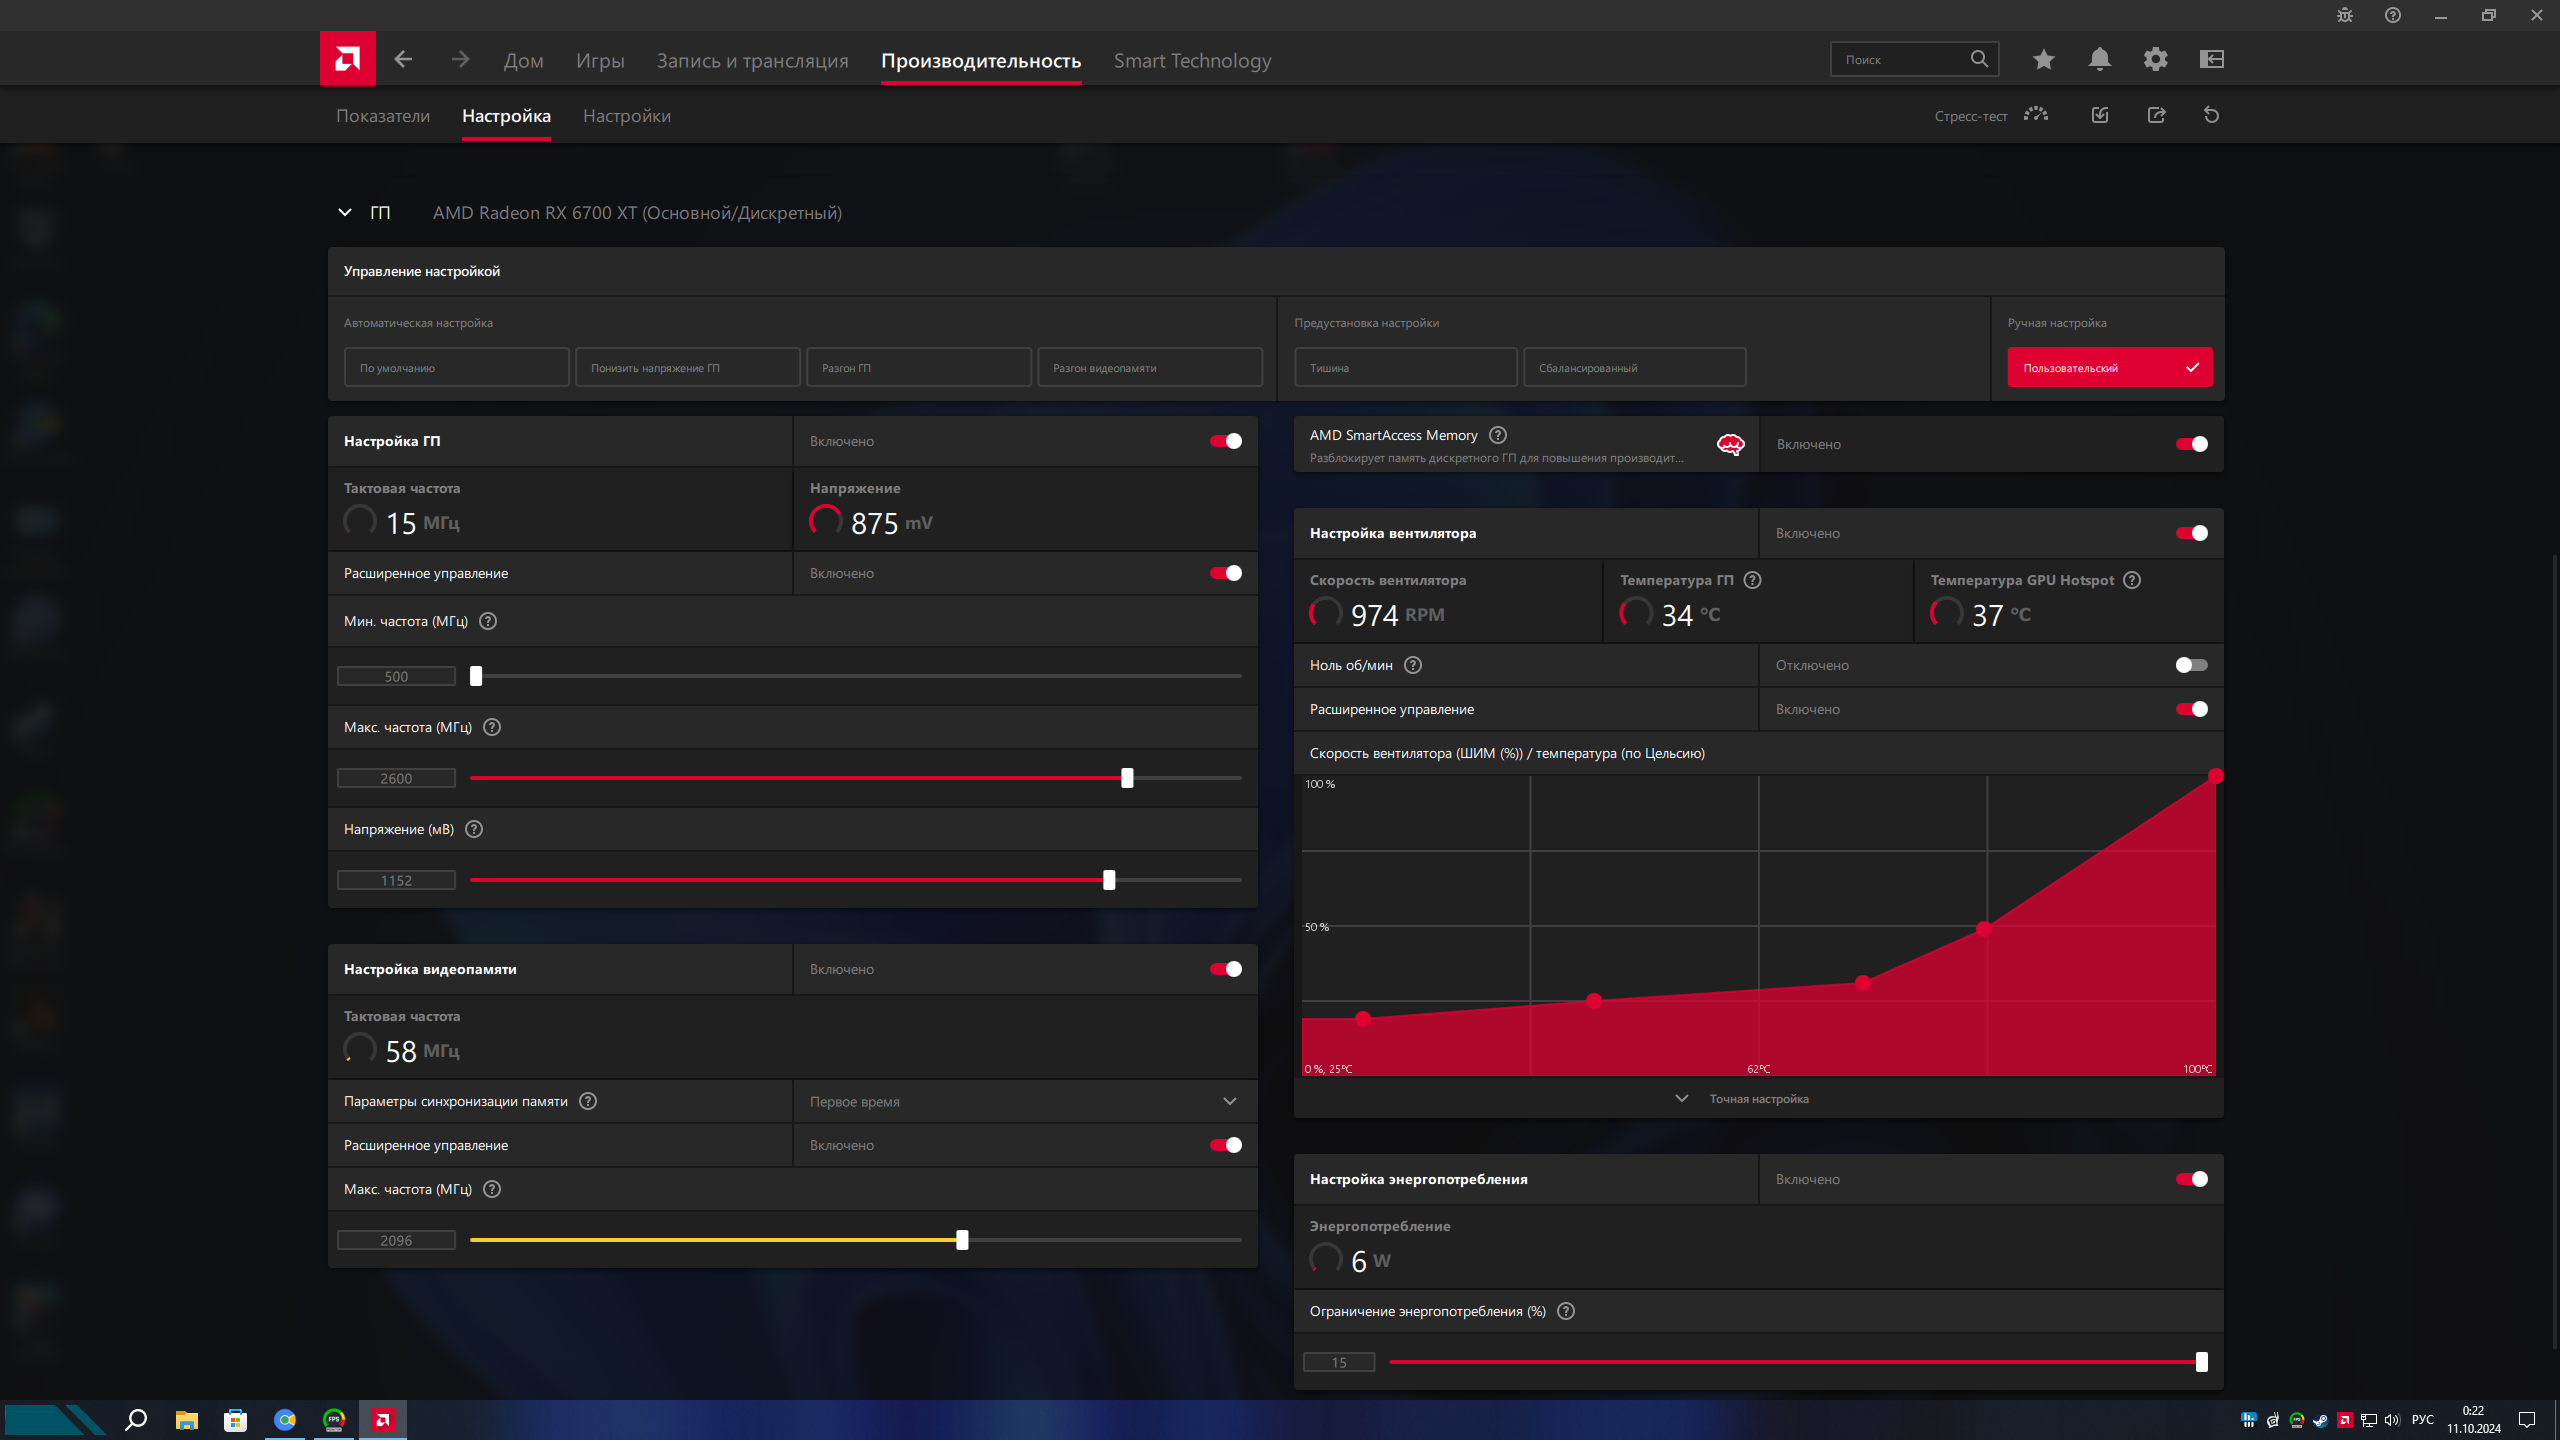Screen dimensions: 2560x1440
Task: Click the max frequency 2600 slider handle
Action: point(1127,778)
